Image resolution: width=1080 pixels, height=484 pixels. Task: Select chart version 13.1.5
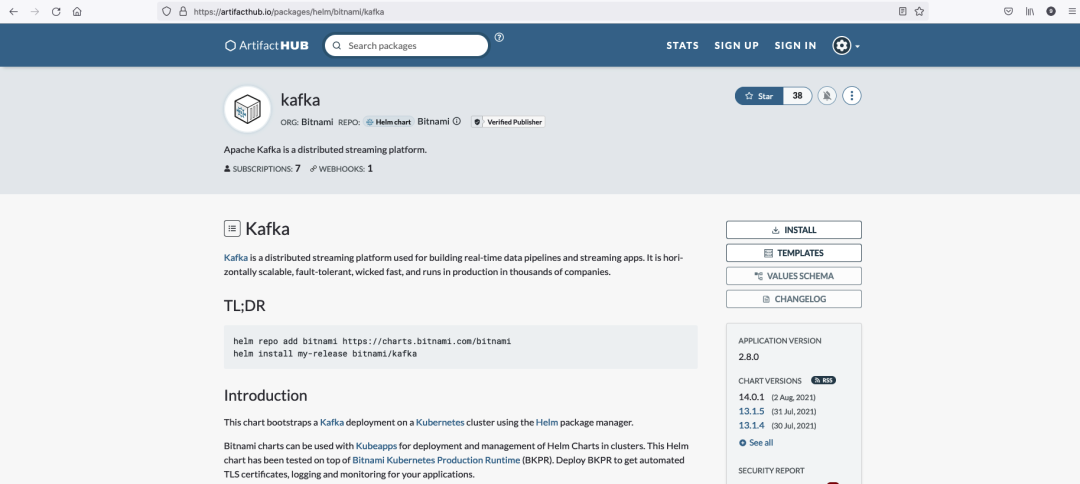(x=751, y=411)
